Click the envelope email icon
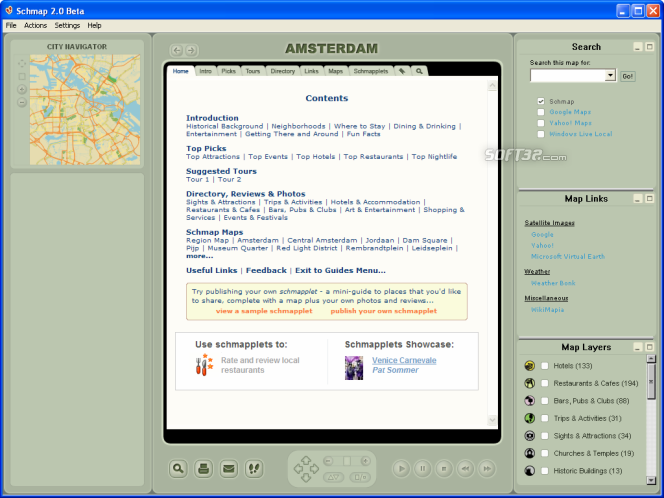The height and width of the screenshot is (498, 664). coord(229,469)
